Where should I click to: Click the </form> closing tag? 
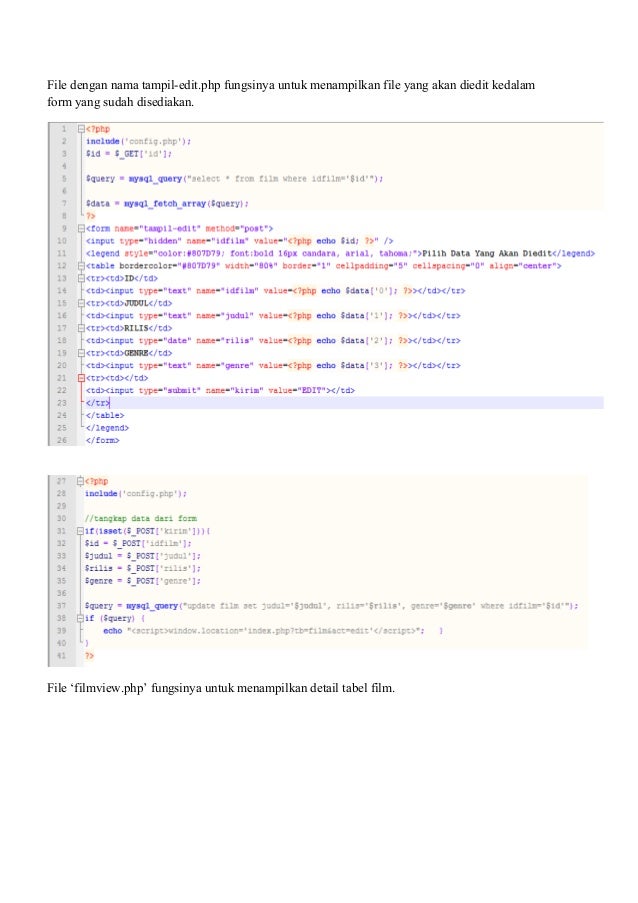point(102,441)
